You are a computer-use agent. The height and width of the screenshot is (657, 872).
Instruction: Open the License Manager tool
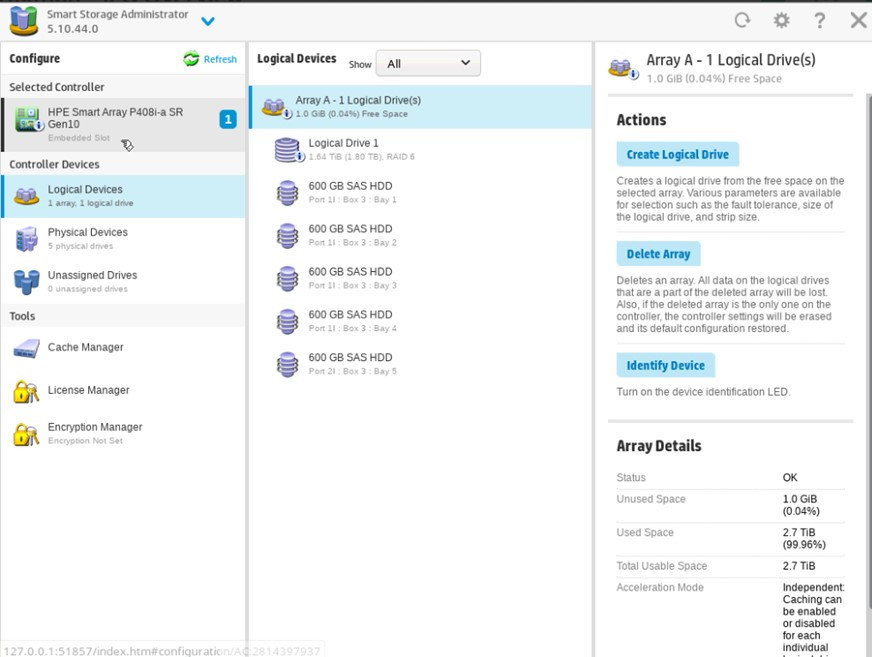point(123,391)
